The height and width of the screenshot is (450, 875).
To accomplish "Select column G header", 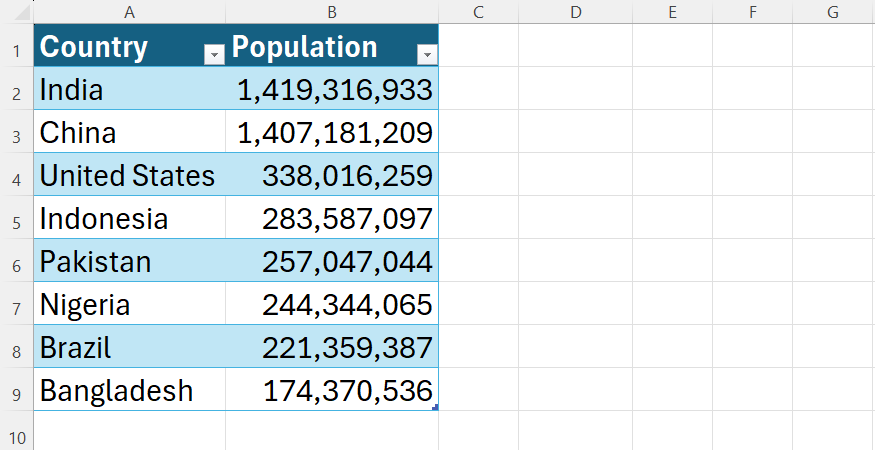I will tap(833, 12).
